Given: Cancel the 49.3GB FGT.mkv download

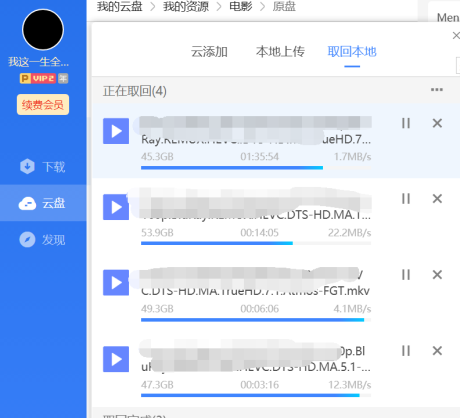Looking at the screenshot, I should (x=437, y=275).
